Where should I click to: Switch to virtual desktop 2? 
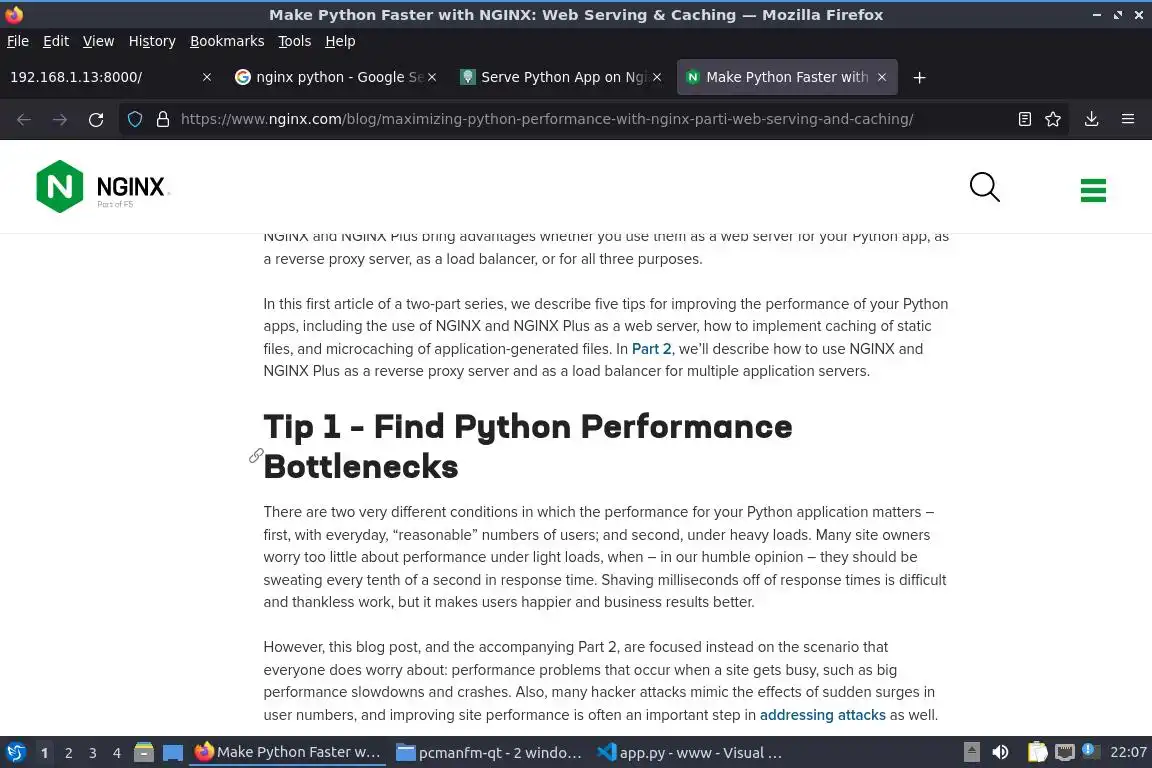69,753
